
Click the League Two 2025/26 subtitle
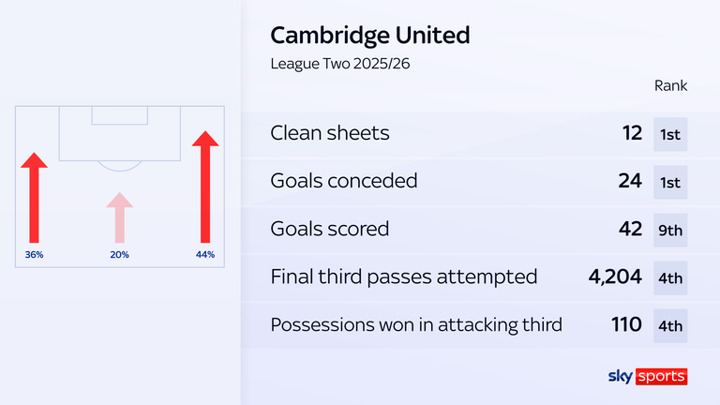(340, 63)
